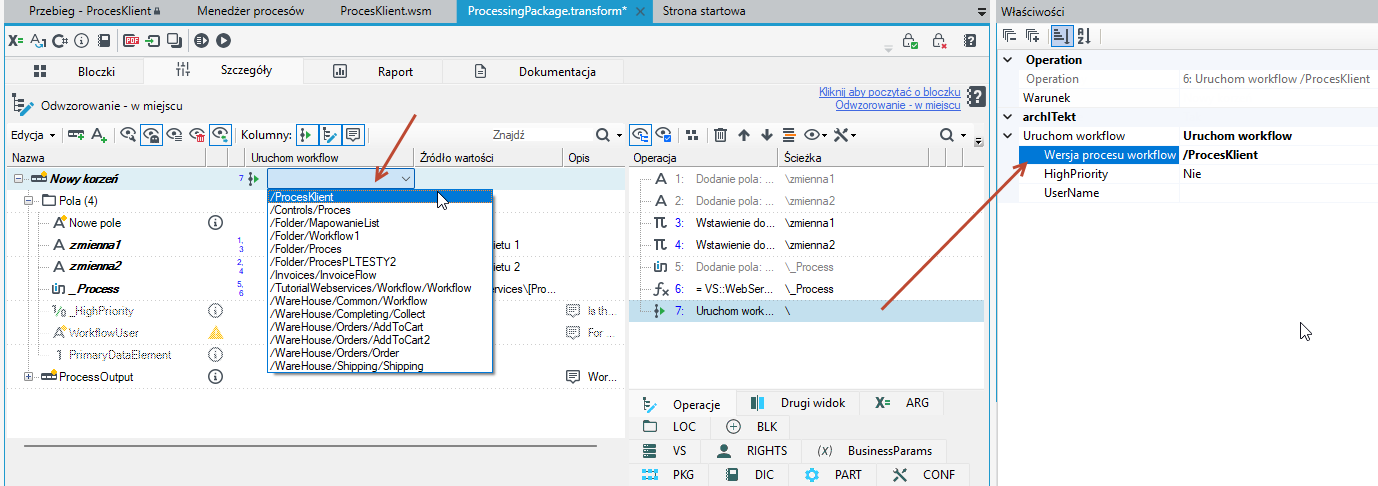Click the 'Odwzorowanie - w miejscu' link

pyautogui.click(x=897, y=104)
